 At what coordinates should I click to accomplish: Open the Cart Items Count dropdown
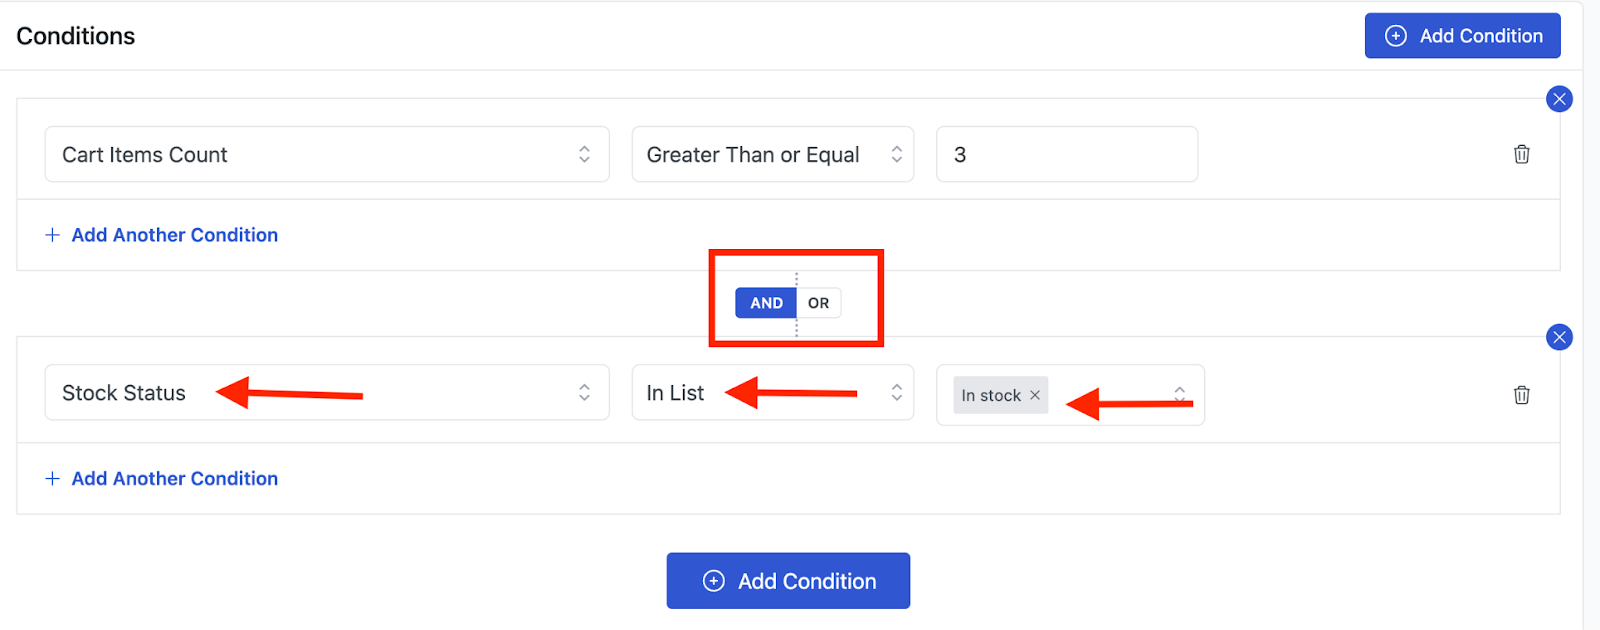[x=327, y=154]
